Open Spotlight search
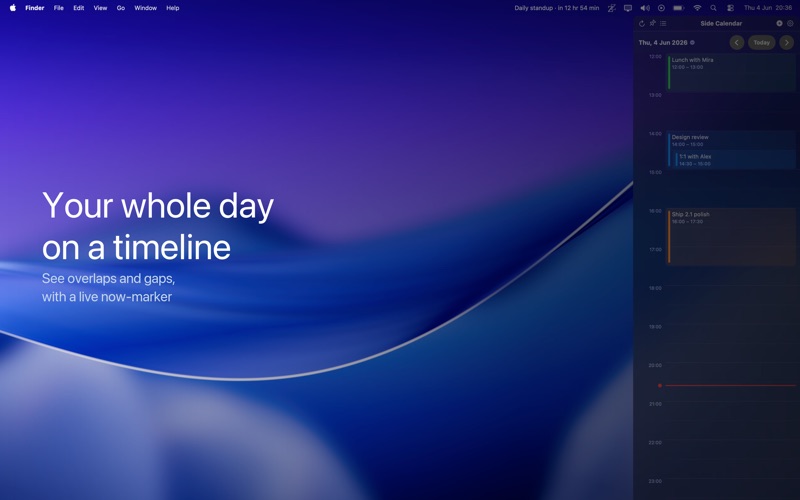 713,8
